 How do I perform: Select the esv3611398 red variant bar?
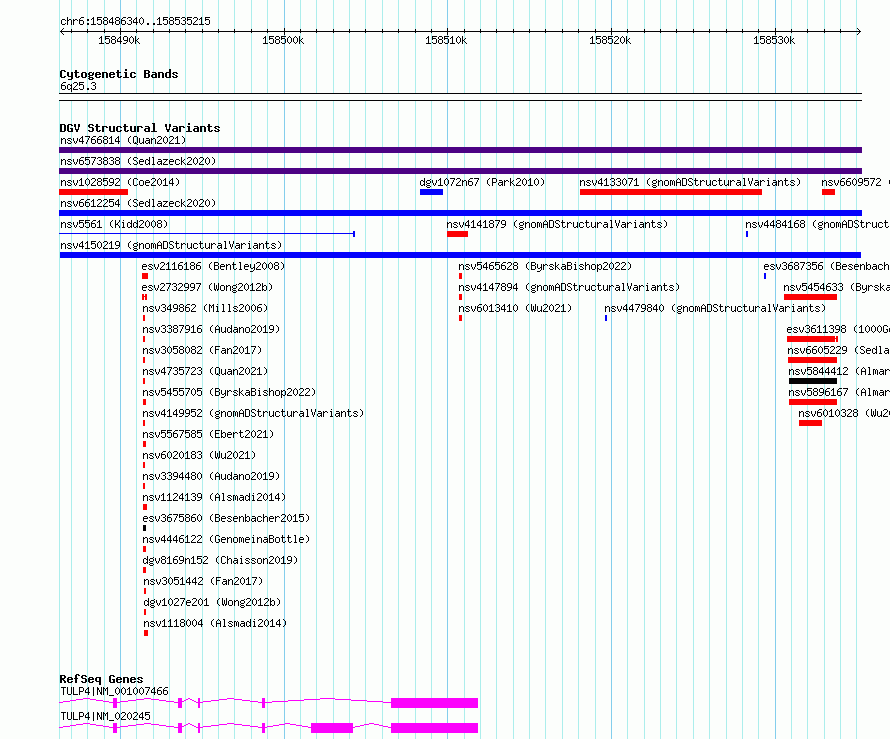pos(812,339)
